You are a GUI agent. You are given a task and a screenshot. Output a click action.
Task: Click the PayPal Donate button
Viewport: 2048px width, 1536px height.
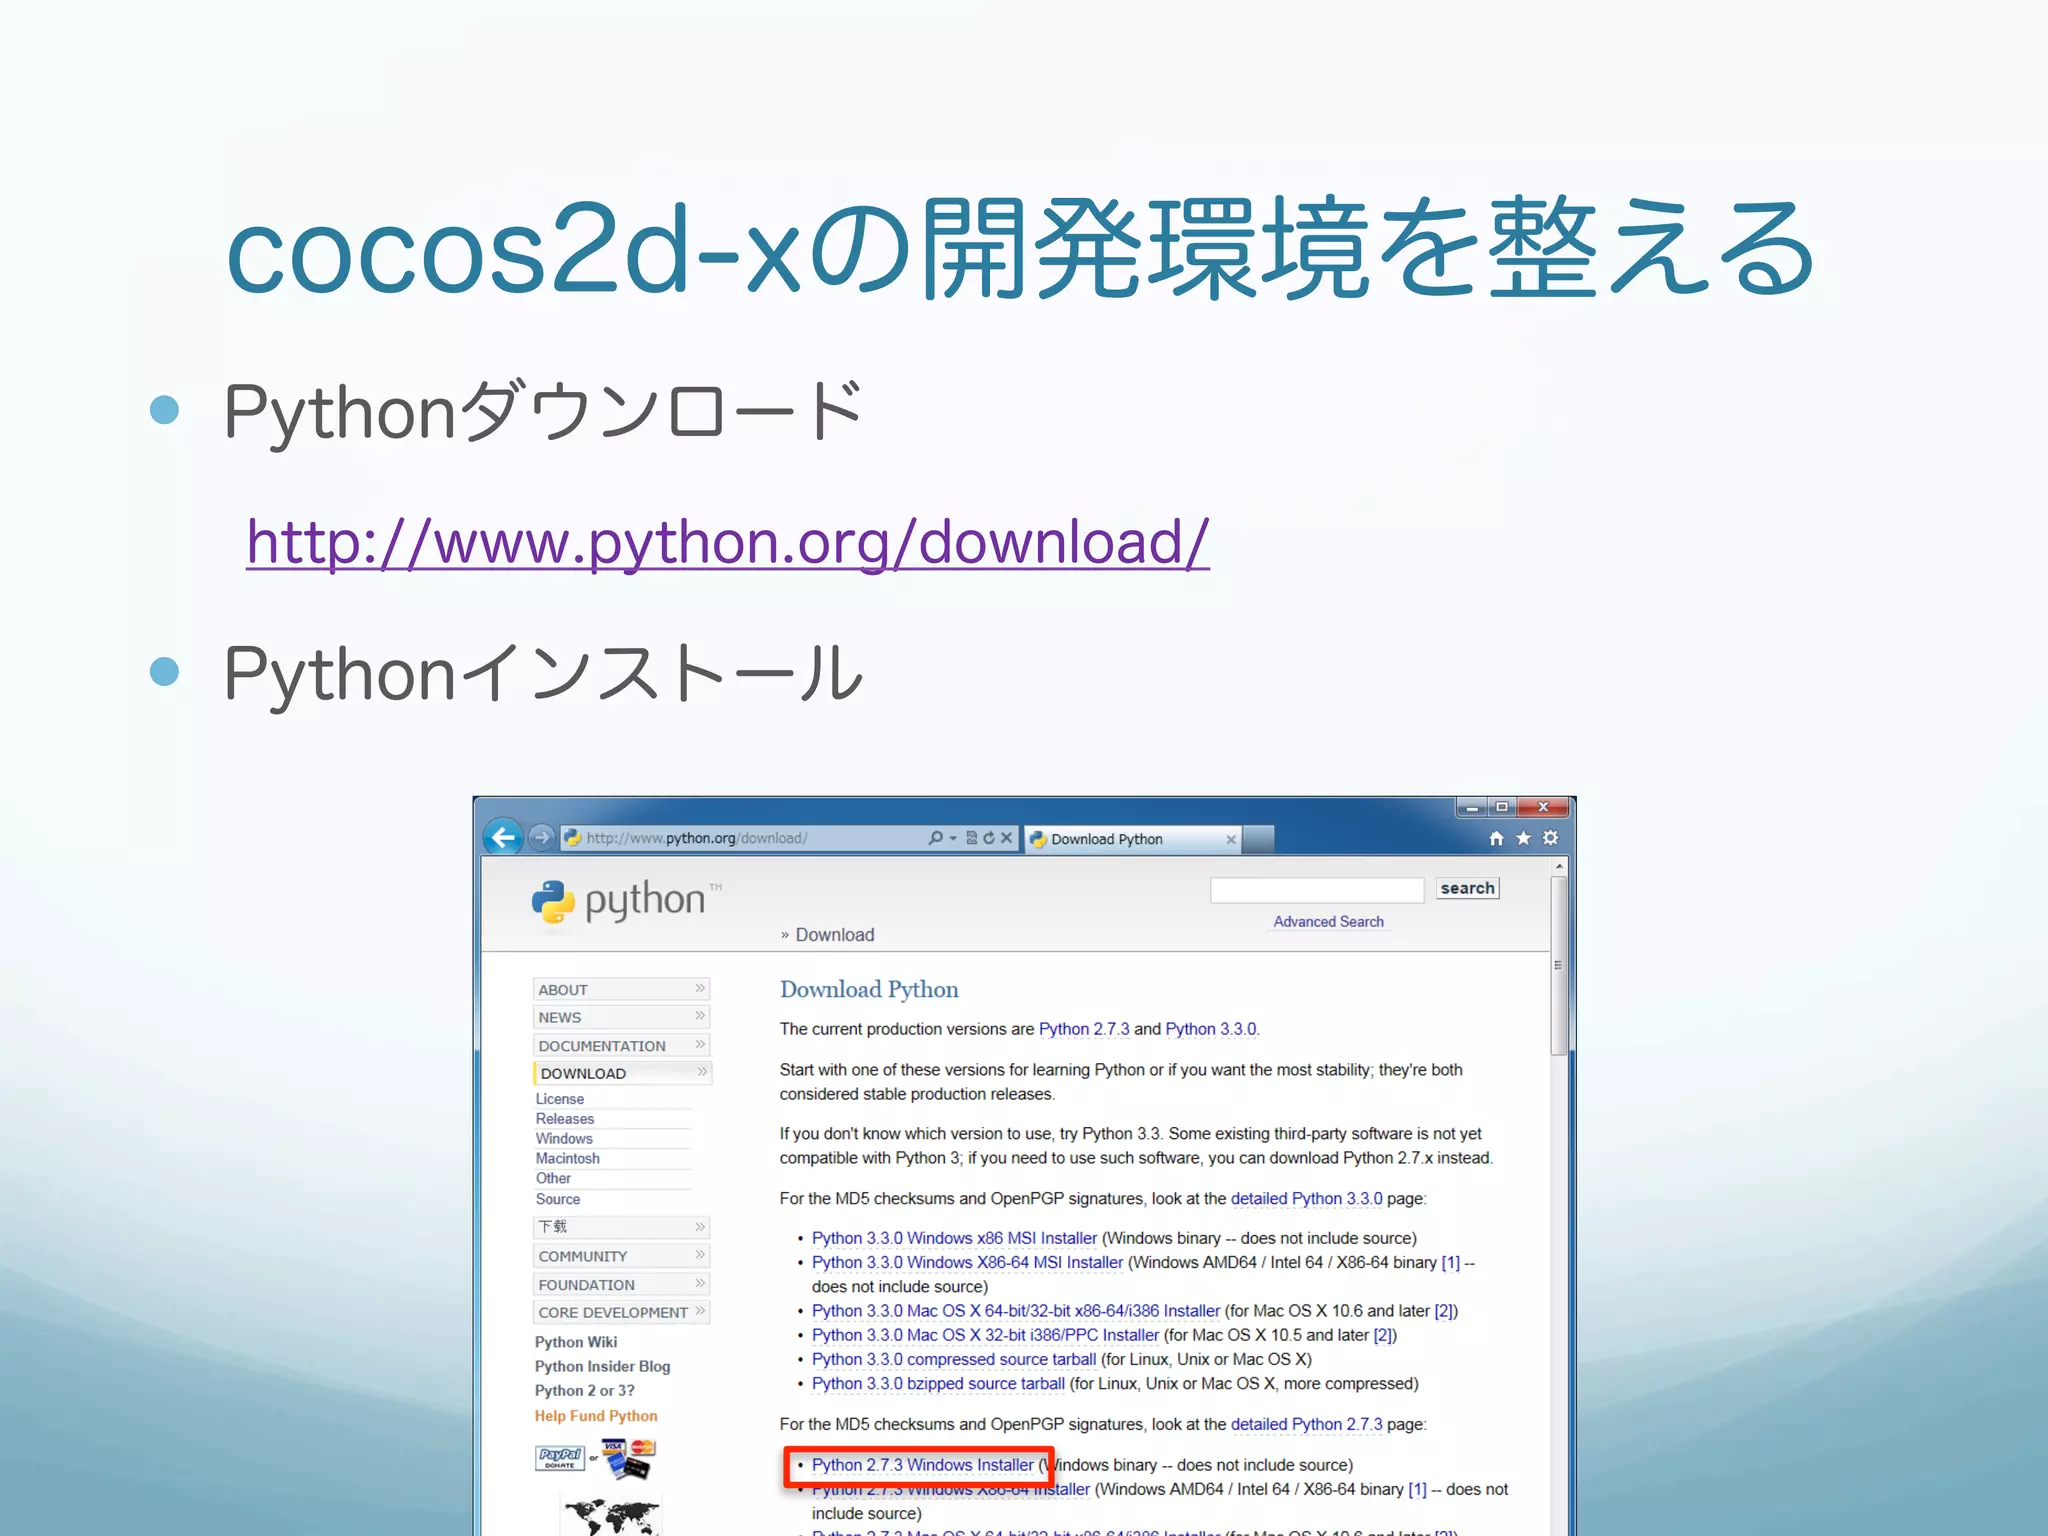click(560, 1458)
